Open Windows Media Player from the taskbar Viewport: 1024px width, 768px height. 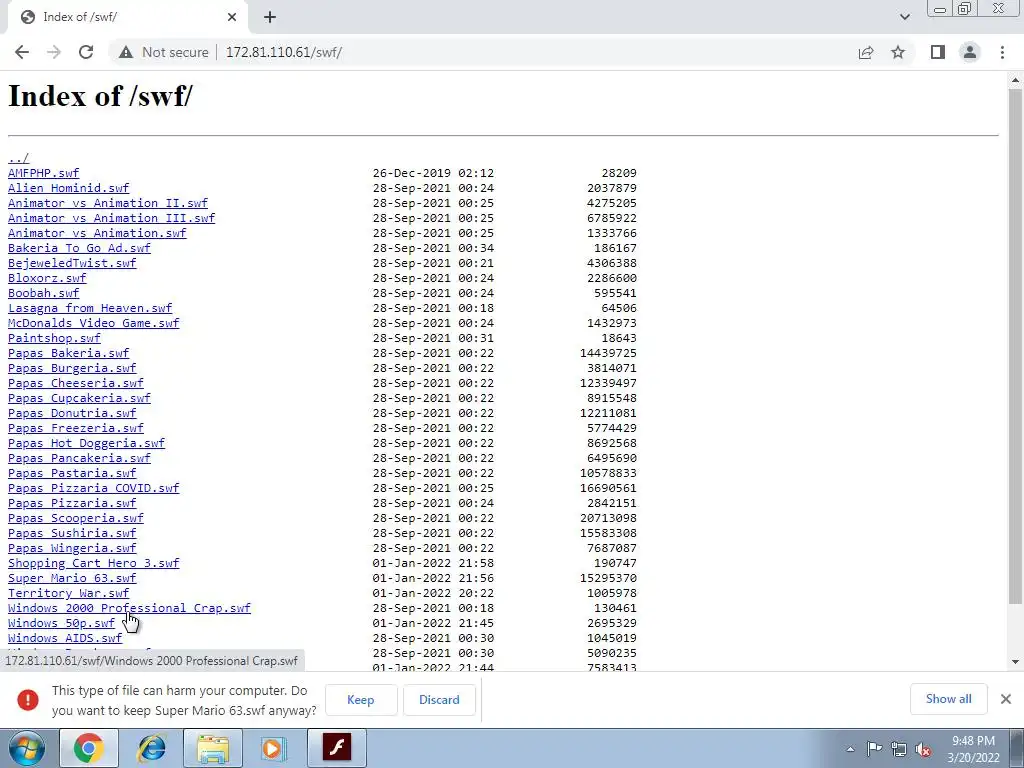(274, 748)
